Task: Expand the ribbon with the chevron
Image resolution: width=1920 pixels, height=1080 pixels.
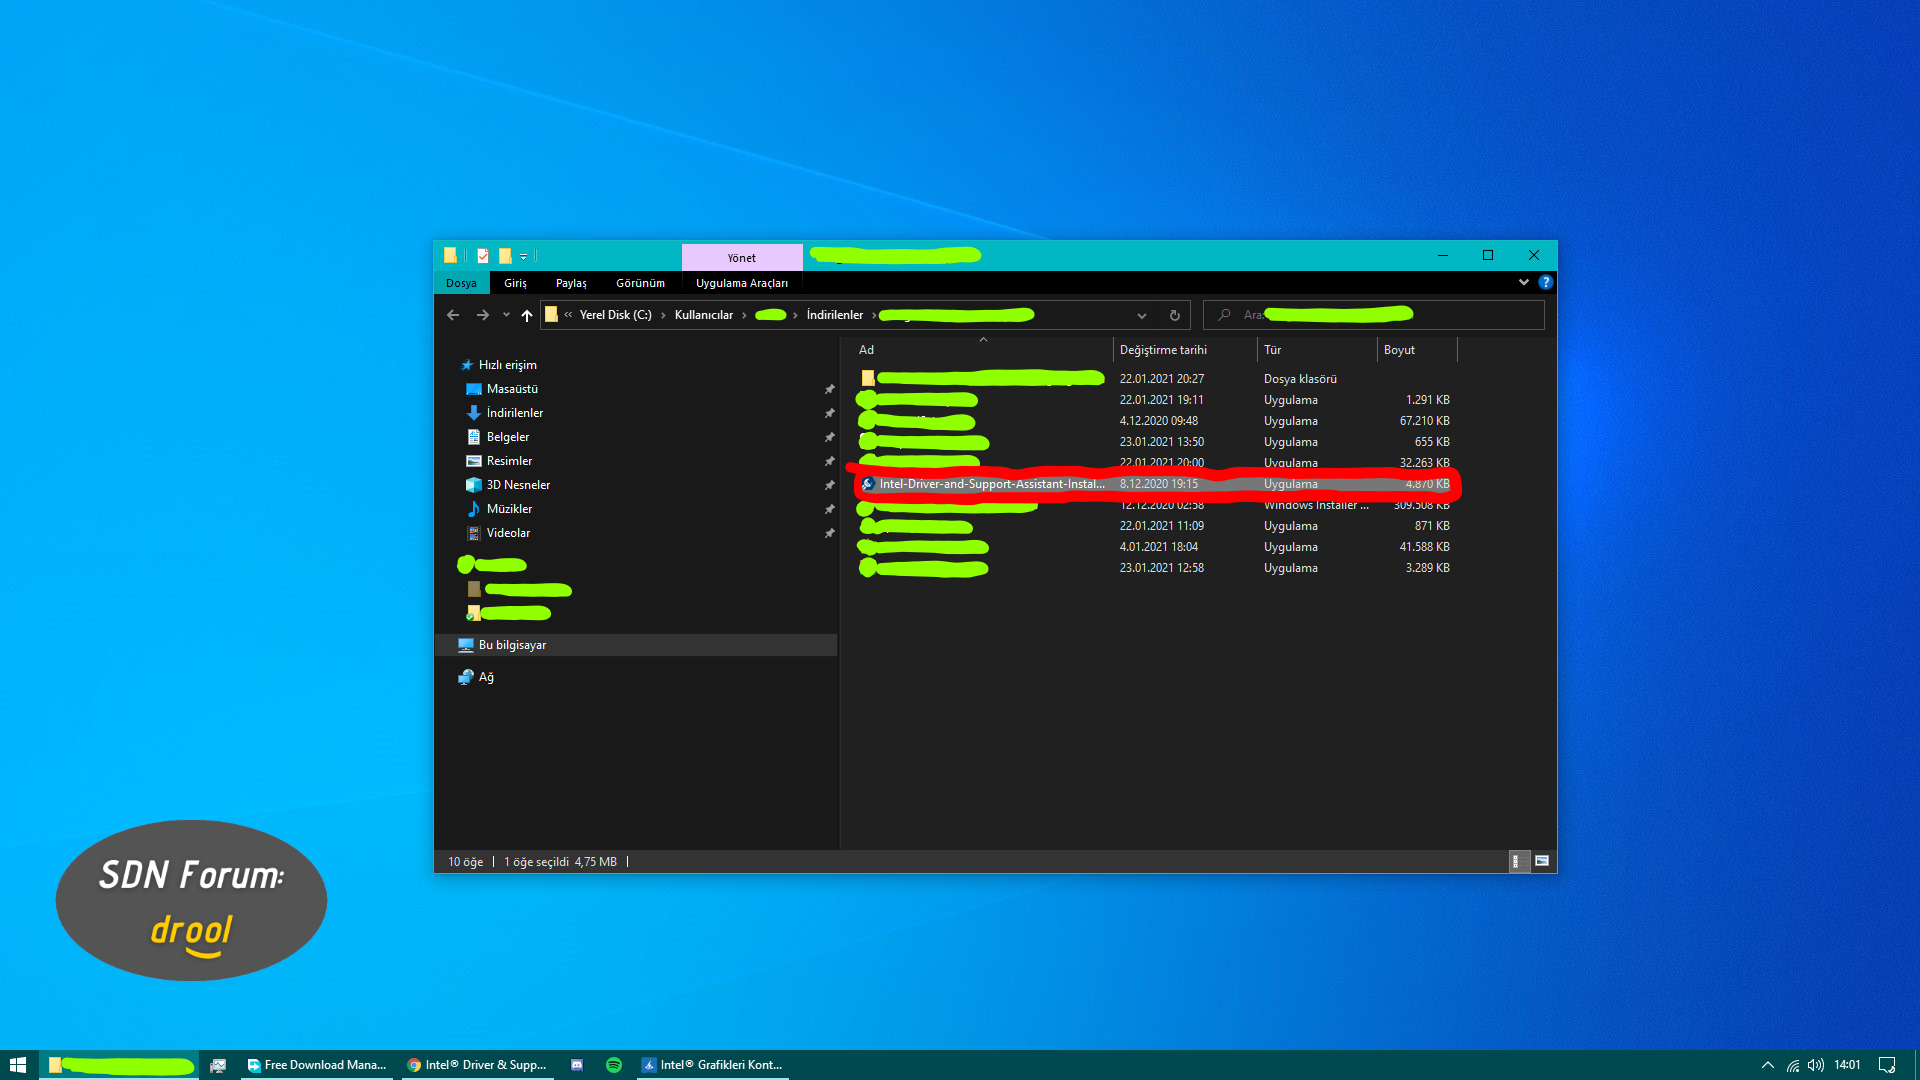Action: coord(1523,283)
